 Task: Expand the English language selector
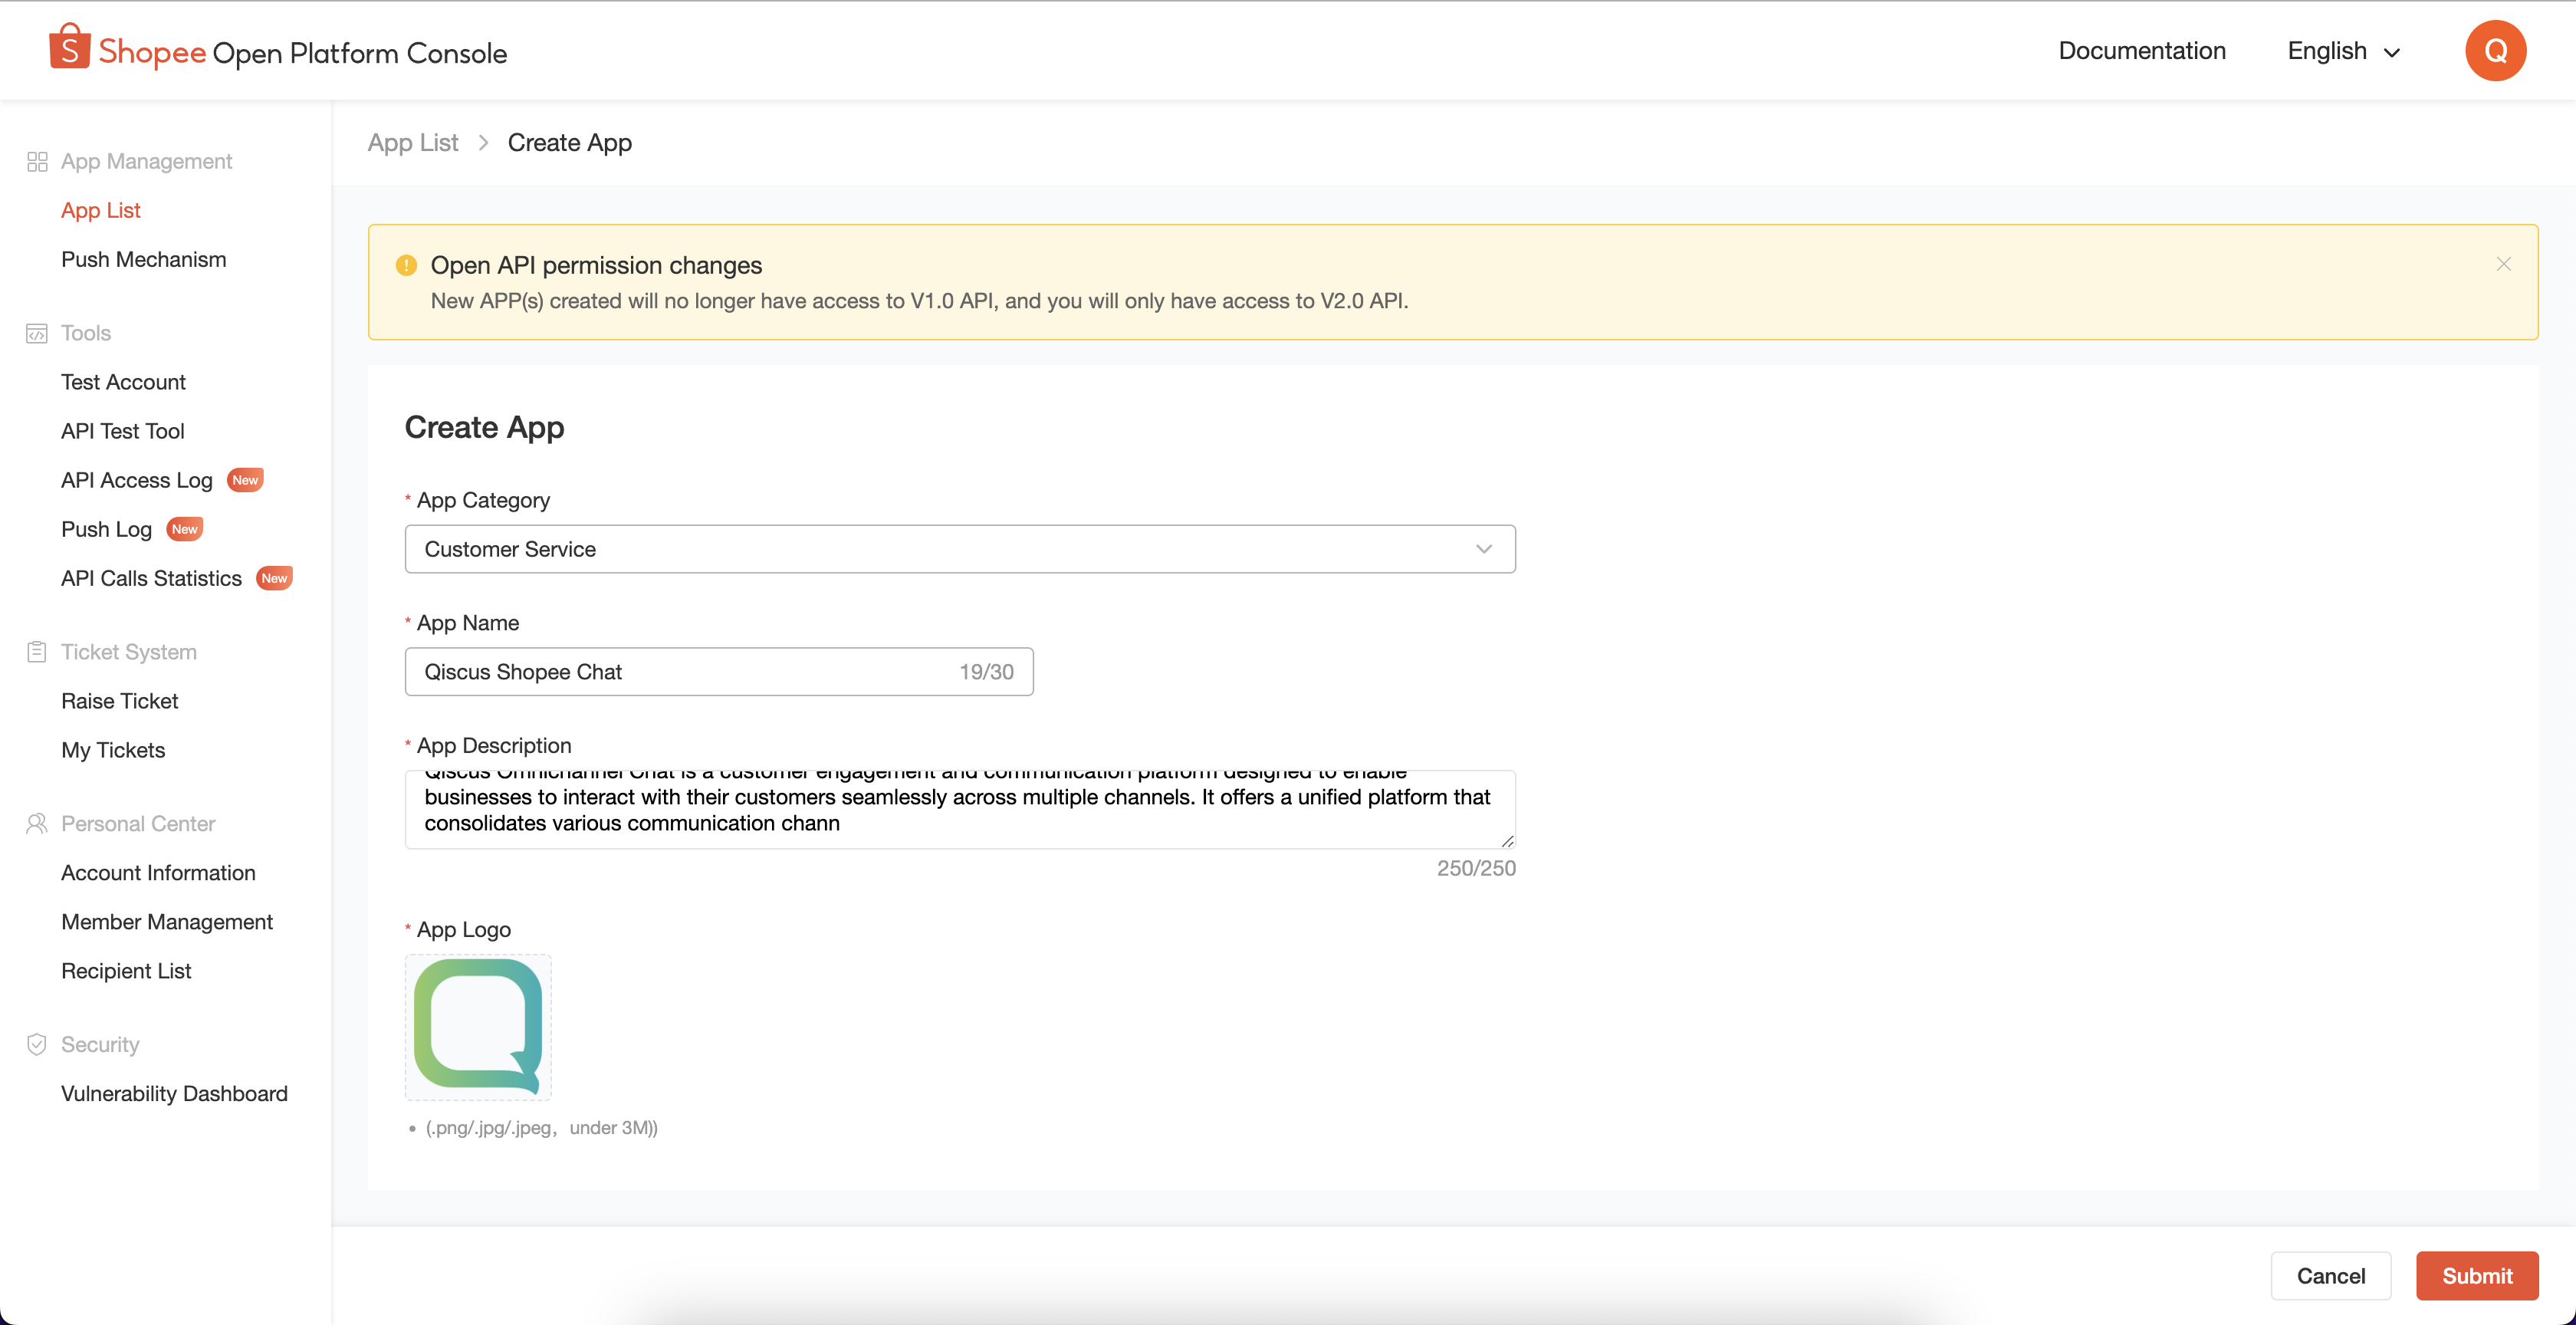coord(2343,51)
